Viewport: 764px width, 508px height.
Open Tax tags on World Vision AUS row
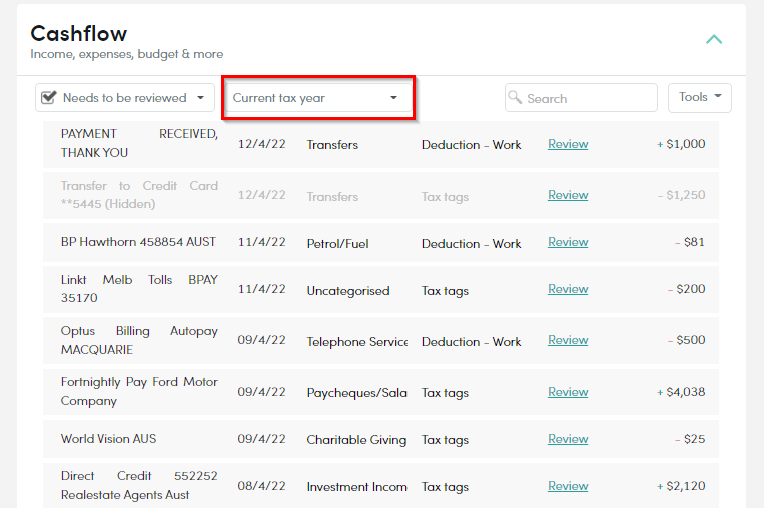click(x=445, y=440)
